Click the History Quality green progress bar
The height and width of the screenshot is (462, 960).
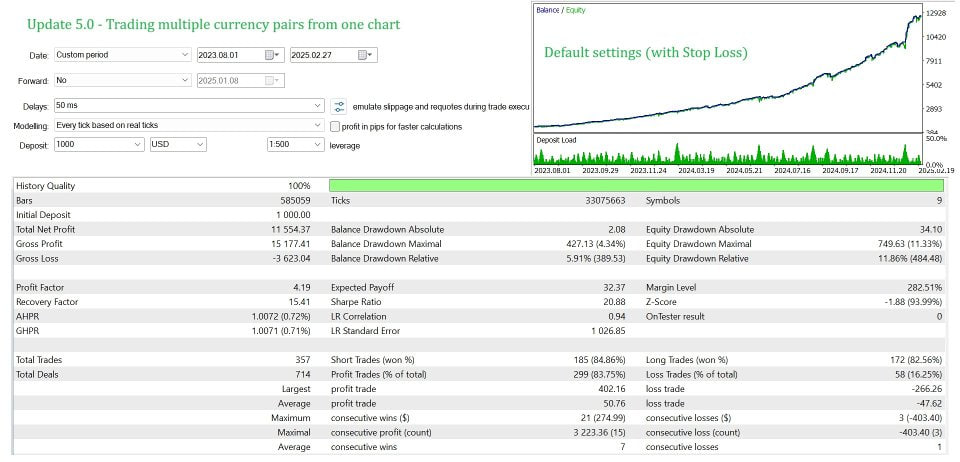coord(635,186)
